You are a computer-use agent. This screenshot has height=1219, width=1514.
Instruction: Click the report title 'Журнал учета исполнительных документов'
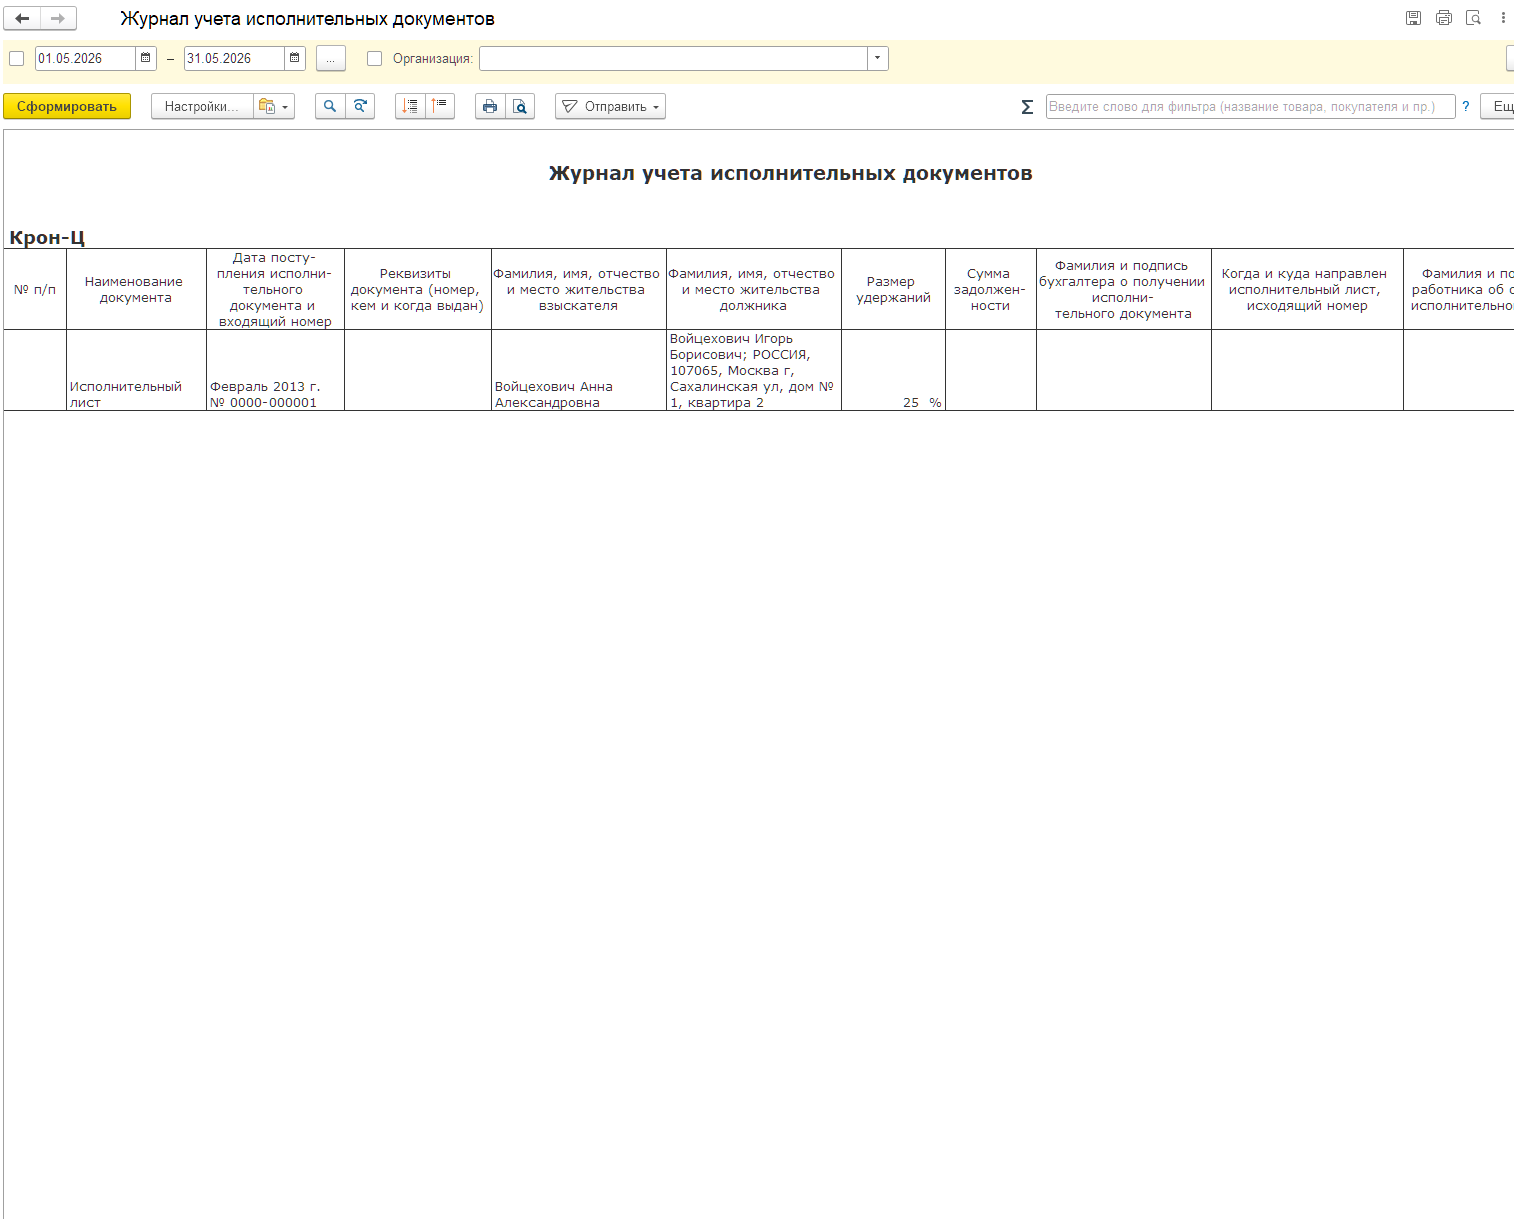(790, 173)
